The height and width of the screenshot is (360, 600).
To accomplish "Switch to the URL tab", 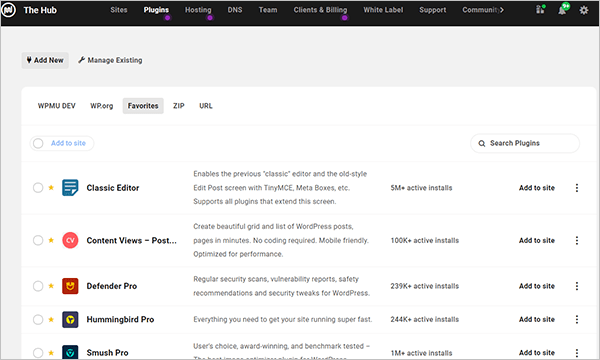I will (205, 106).
